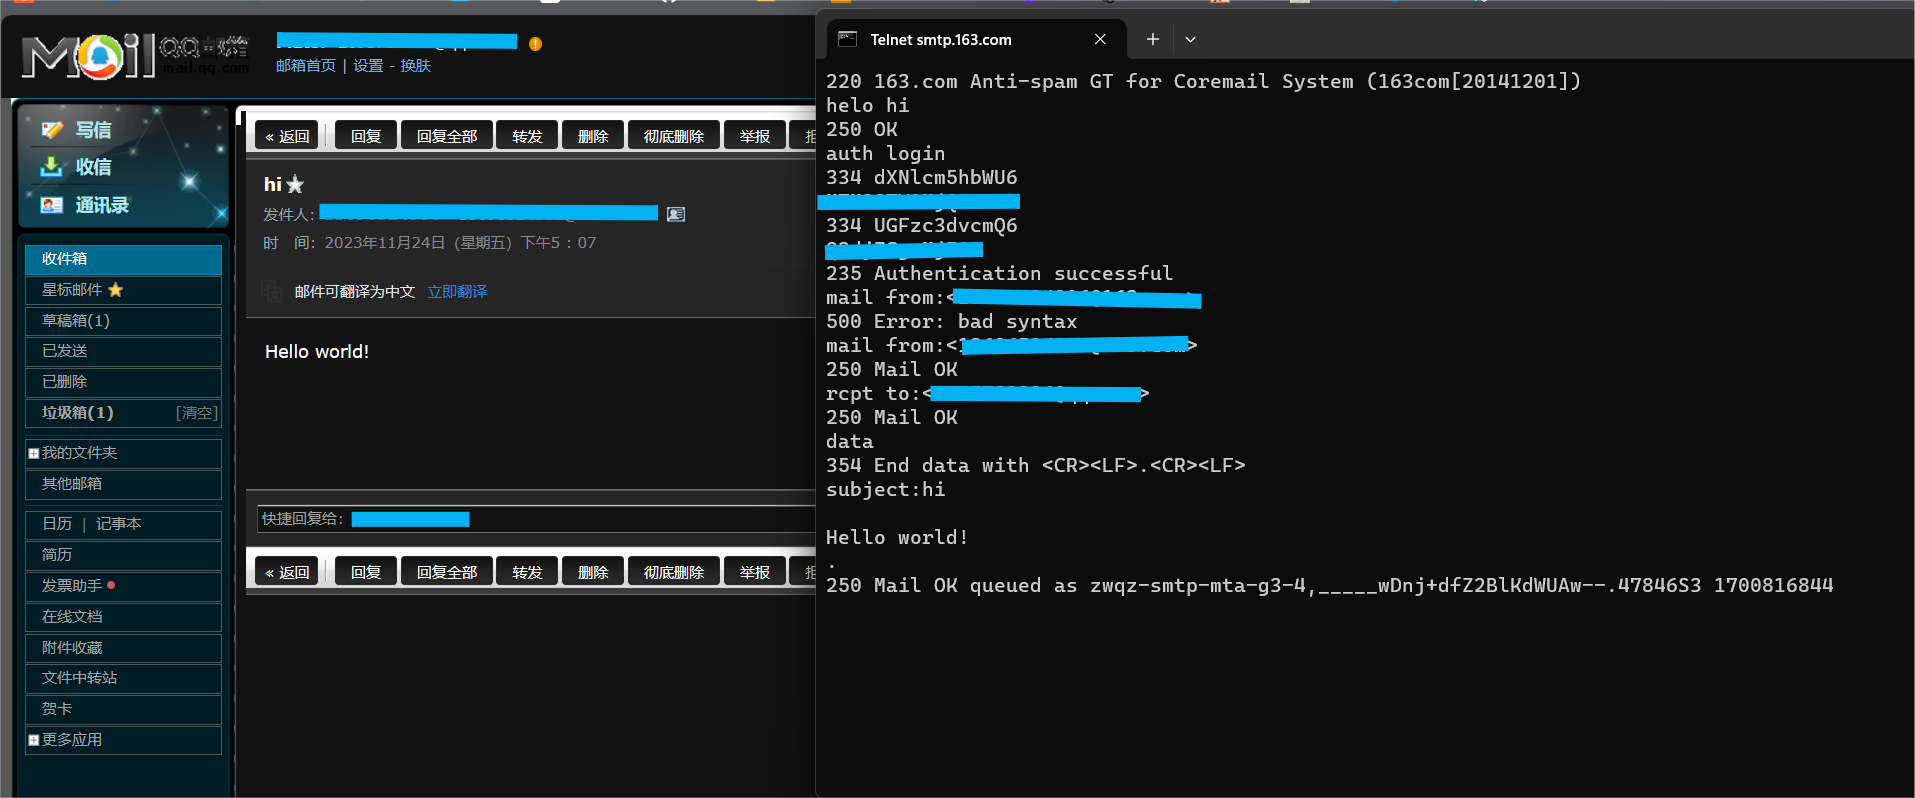This screenshot has width=1915, height=798.
Task: Open 日历 calendar link
Action: [57, 524]
